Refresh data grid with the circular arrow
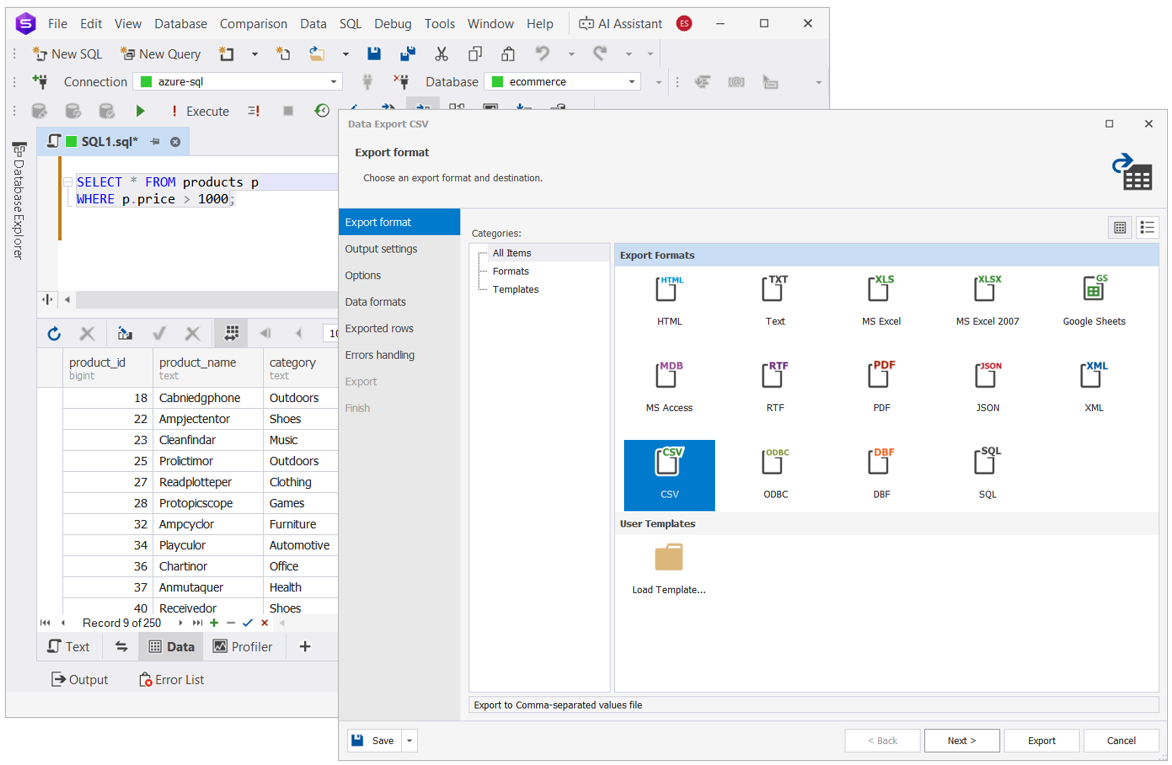This screenshot has height=765, width=1172. pos(54,334)
